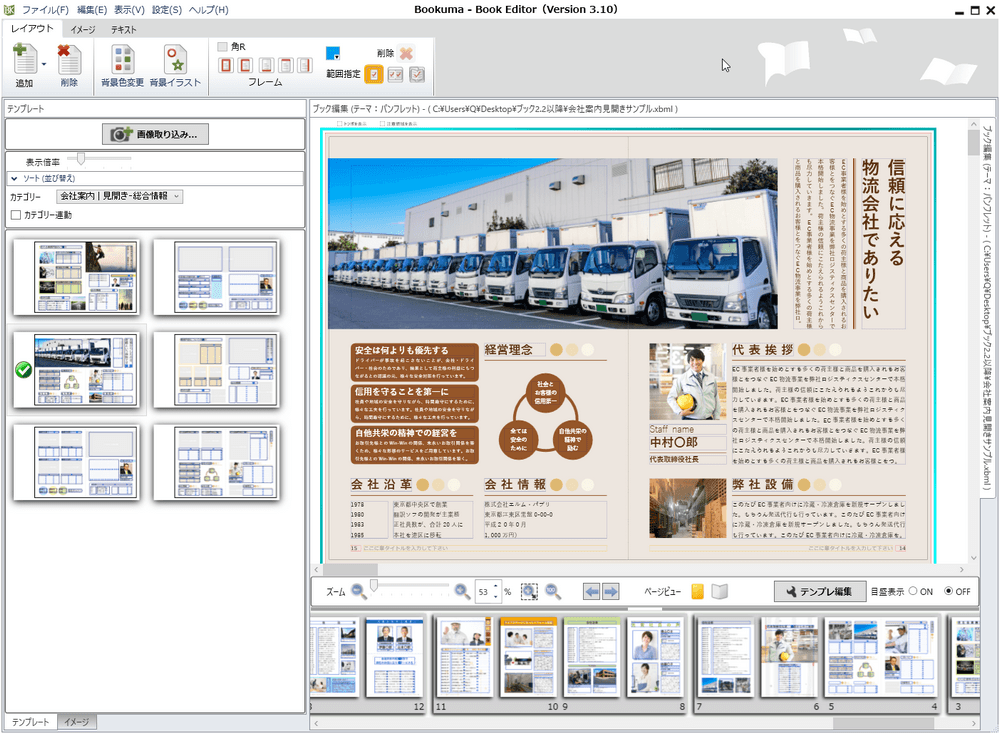
Task: Open the カテゴリー dropdown list
Action: tap(177, 197)
